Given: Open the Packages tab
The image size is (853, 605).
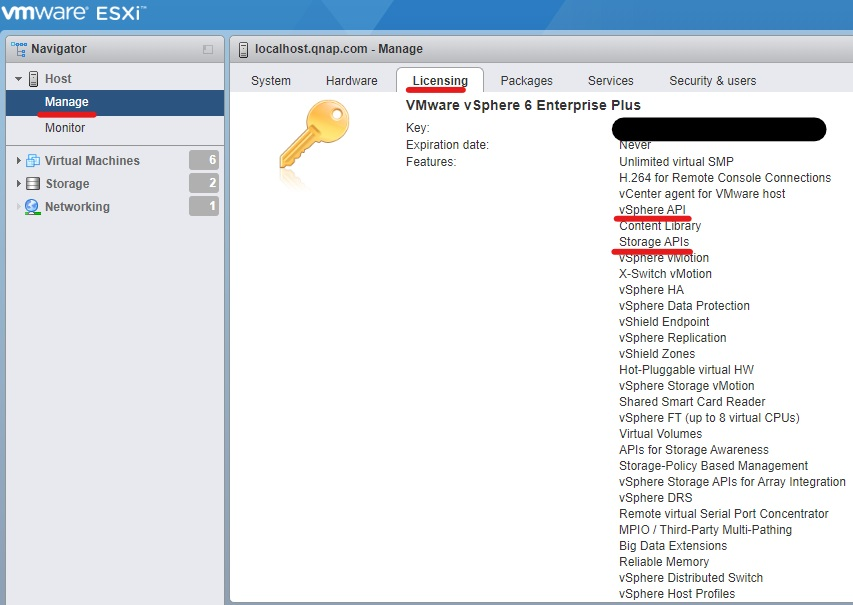Looking at the screenshot, I should pyautogui.click(x=526, y=80).
